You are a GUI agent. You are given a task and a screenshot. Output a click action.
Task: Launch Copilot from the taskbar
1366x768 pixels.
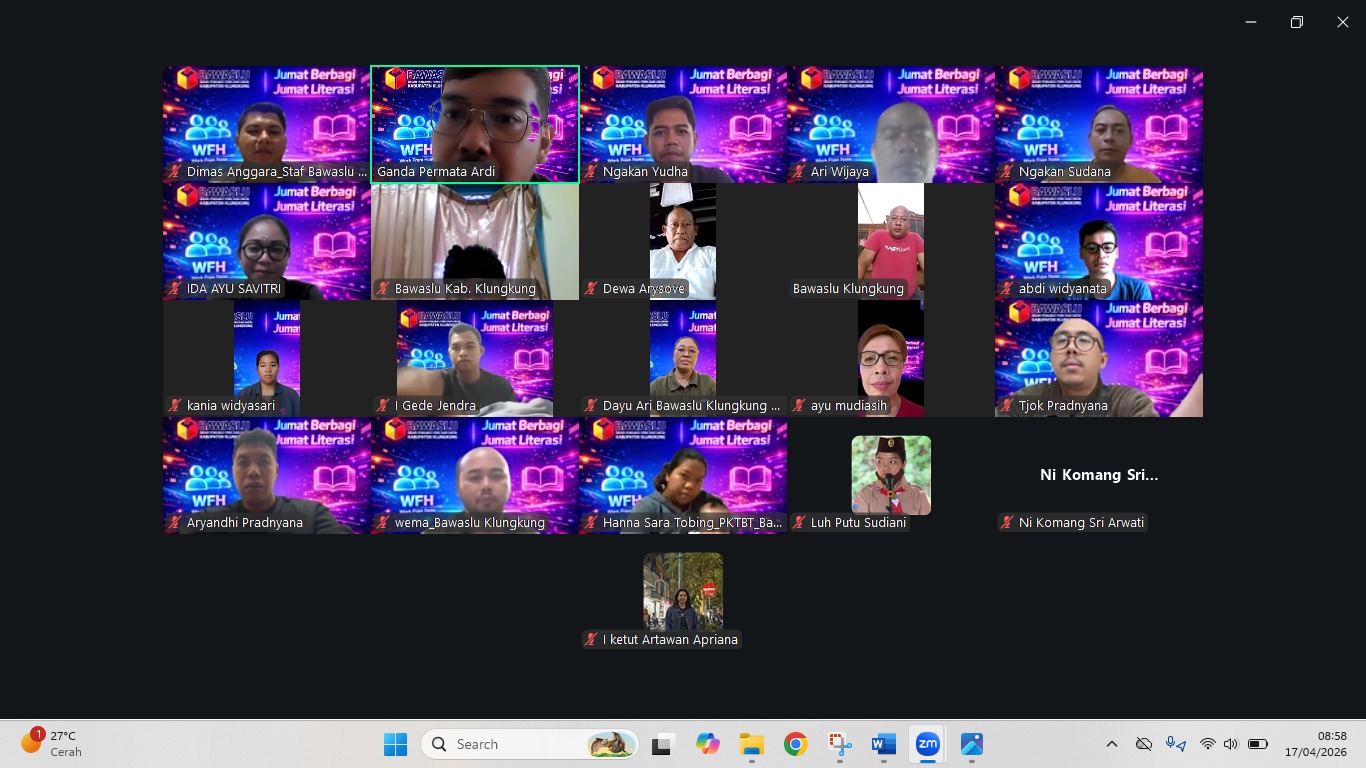(708, 744)
